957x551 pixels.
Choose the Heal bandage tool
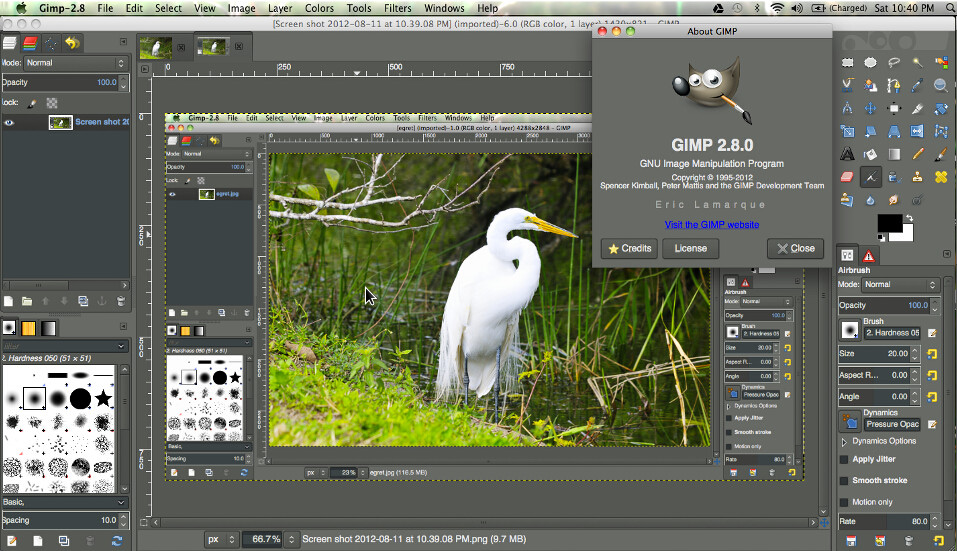point(941,177)
